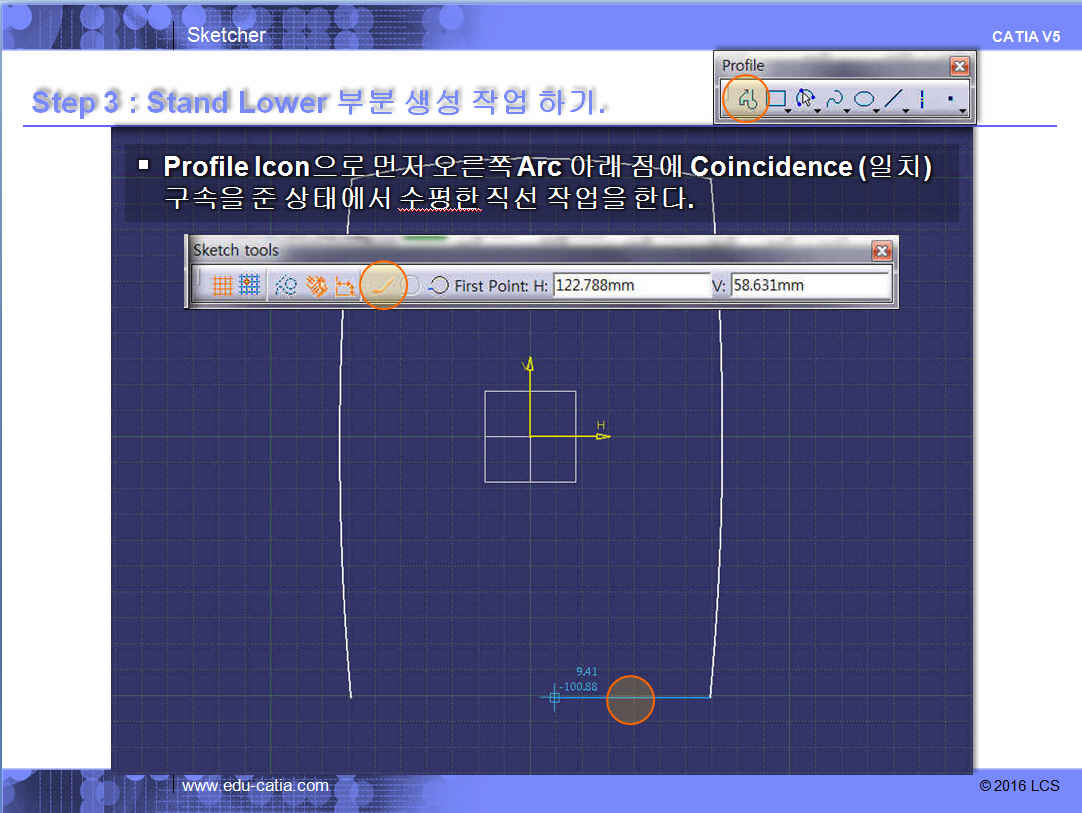Toggle Geometrical Constraints in Sketch tools
This screenshot has height=813, width=1082.
(316, 286)
